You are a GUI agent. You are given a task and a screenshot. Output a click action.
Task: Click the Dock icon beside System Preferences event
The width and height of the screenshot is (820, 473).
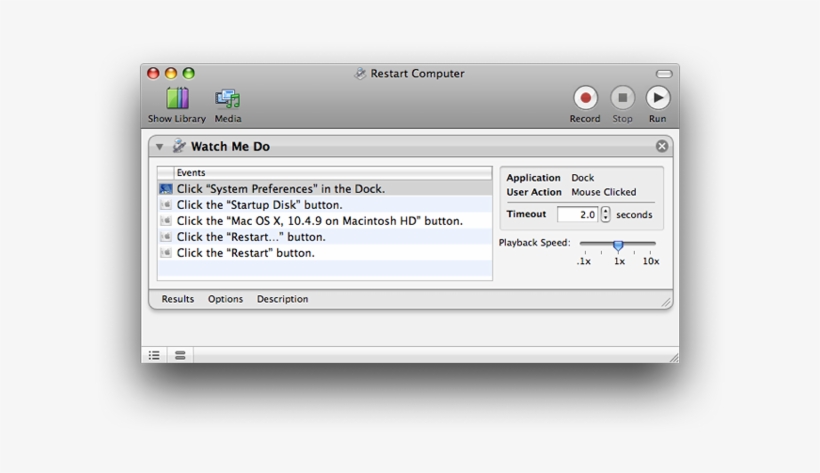pyautogui.click(x=166, y=189)
